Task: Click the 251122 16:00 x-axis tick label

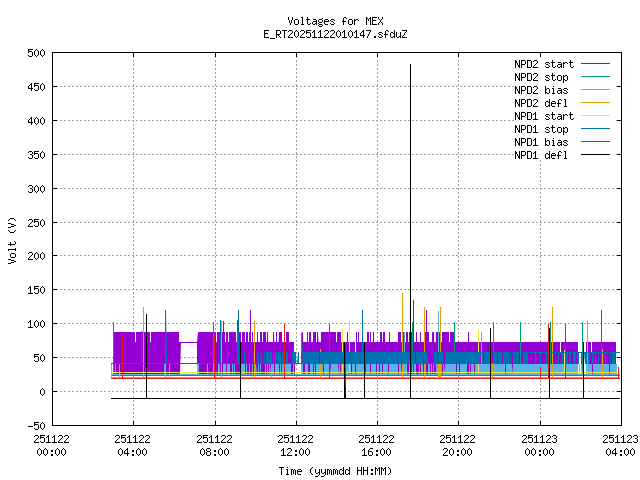Action: pos(377,444)
